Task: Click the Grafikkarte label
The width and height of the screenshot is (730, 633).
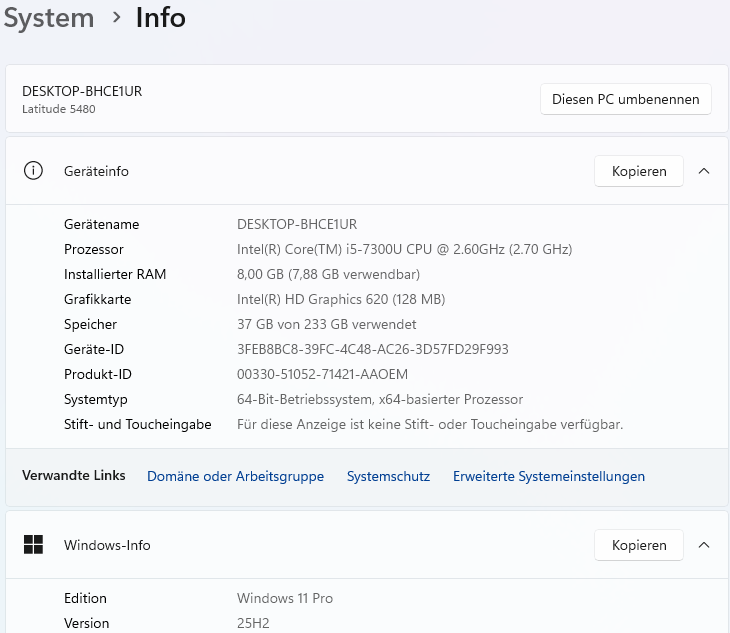Action: coord(97,299)
